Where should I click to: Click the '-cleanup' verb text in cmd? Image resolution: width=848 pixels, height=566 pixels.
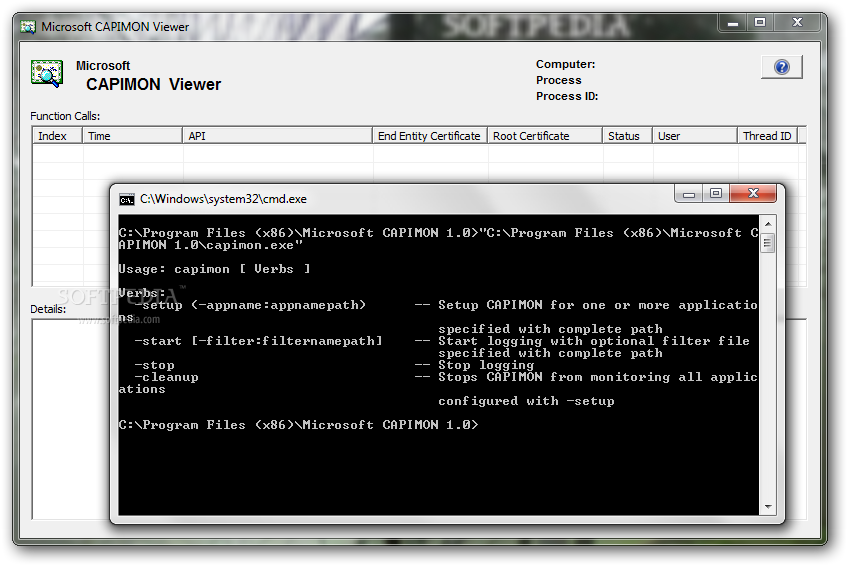pos(167,377)
